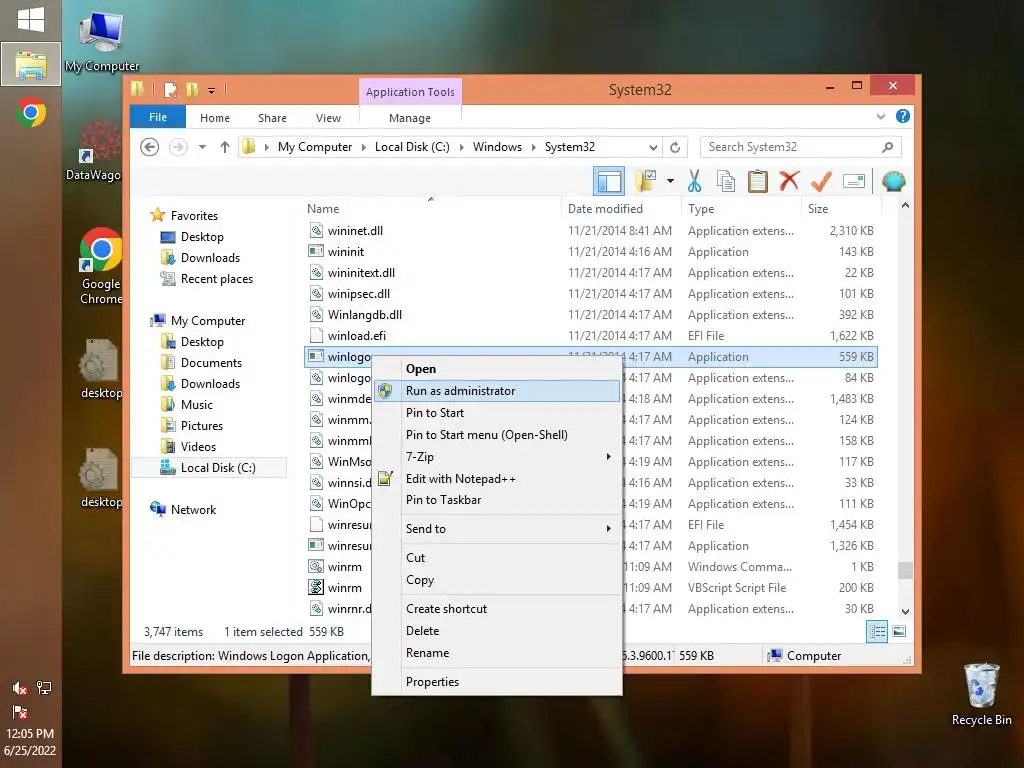This screenshot has width=1024, height=768.
Task: Open Network in the navigation pane
Action: coord(193,509)
